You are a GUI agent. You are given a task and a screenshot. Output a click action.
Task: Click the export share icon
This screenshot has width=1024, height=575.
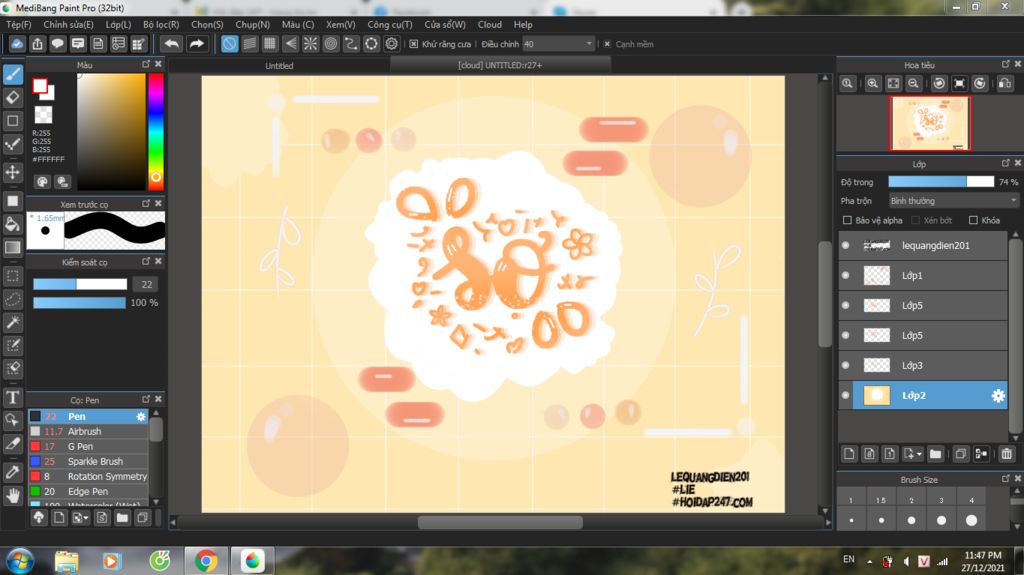click(37, 44)
